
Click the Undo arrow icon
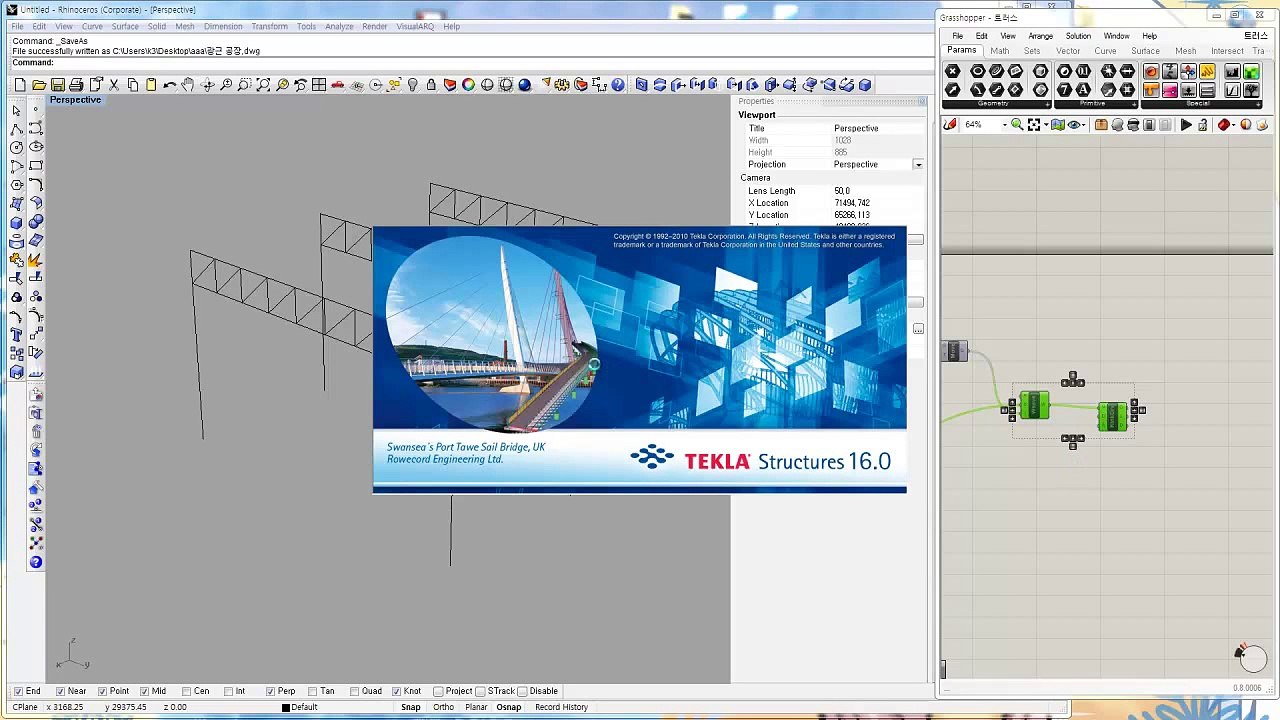point(170,85)
